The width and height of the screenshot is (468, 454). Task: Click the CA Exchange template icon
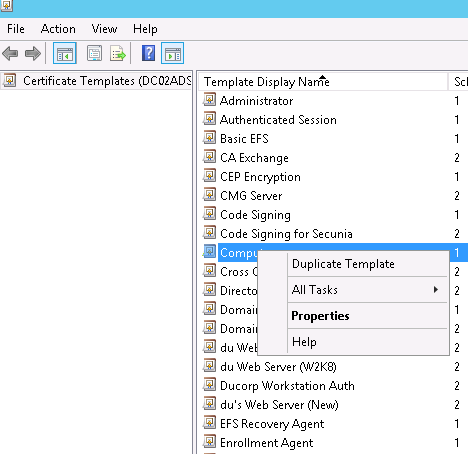point(209,156)
